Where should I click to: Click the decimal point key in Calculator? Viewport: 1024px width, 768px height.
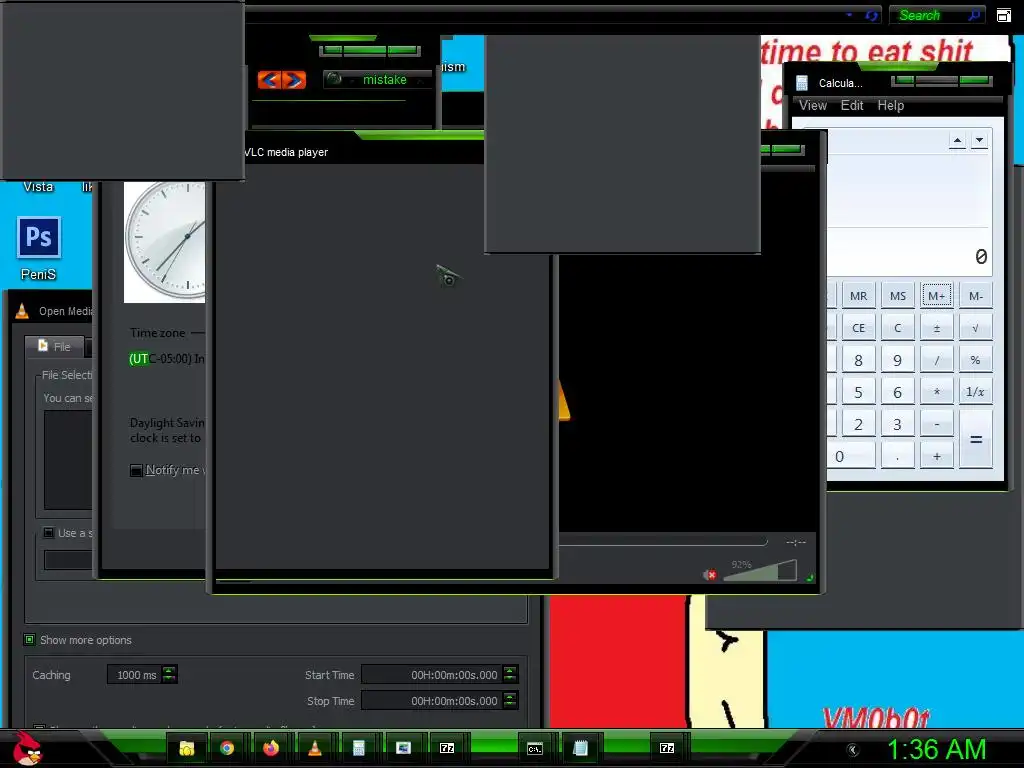coord(898,456)
